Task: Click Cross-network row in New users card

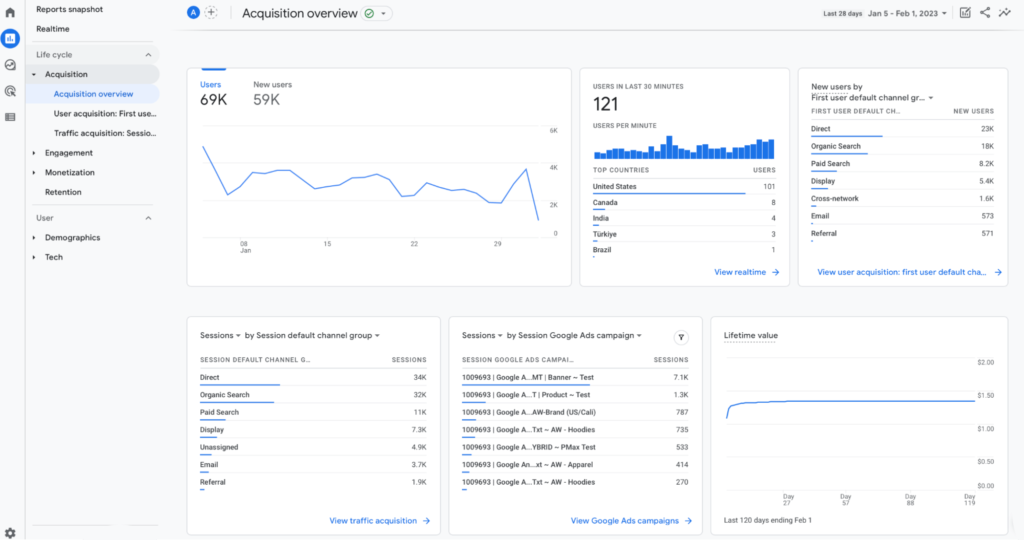Action: 902,199
